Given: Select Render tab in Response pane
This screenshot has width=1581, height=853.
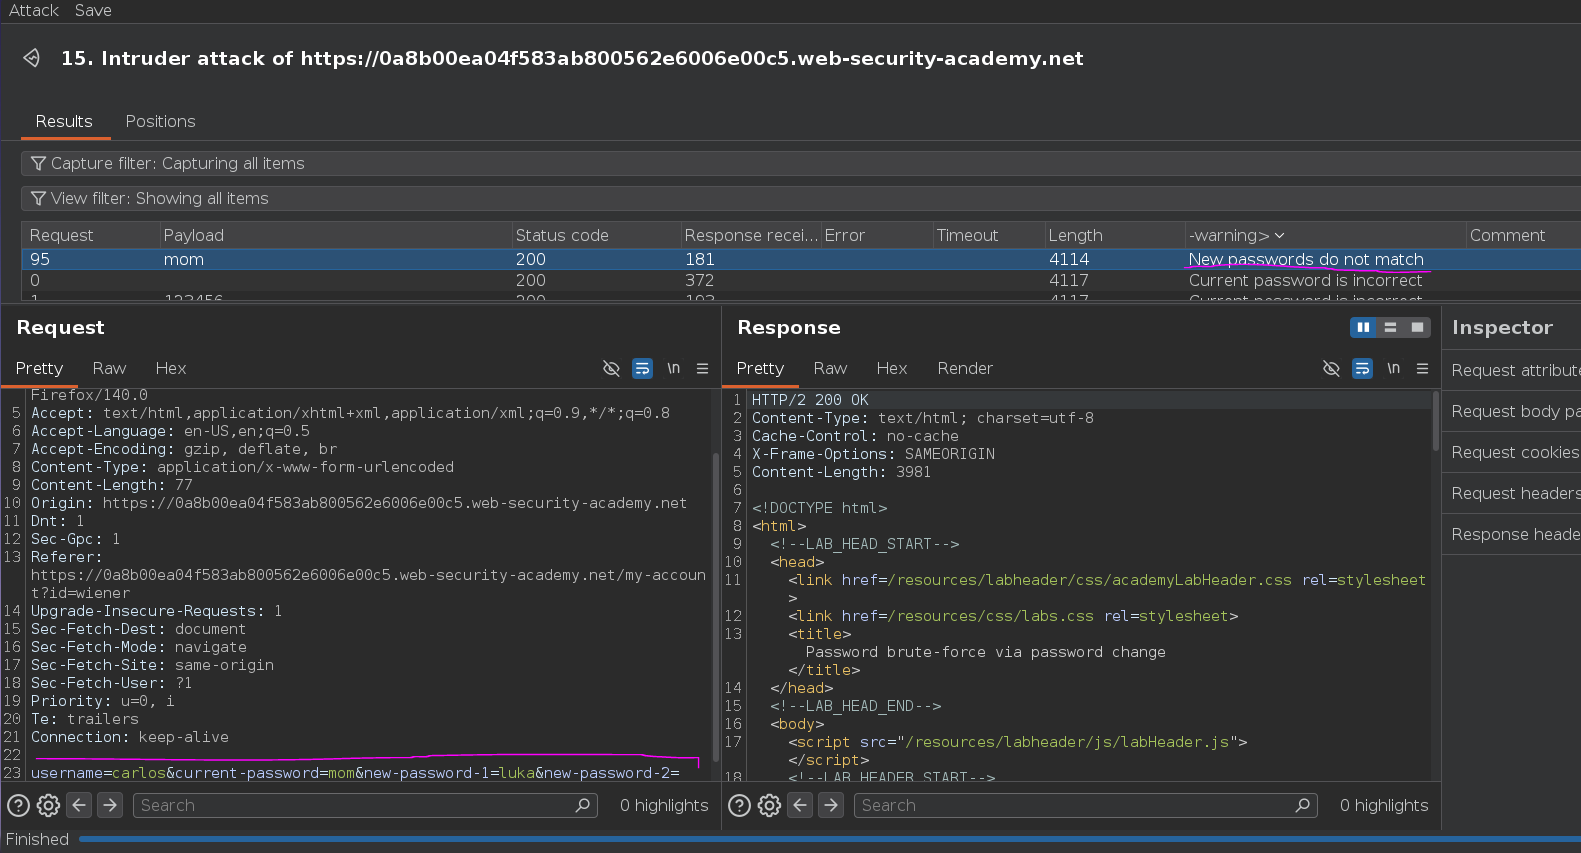Looking at the screenshot, I should [x=965, y=368].
